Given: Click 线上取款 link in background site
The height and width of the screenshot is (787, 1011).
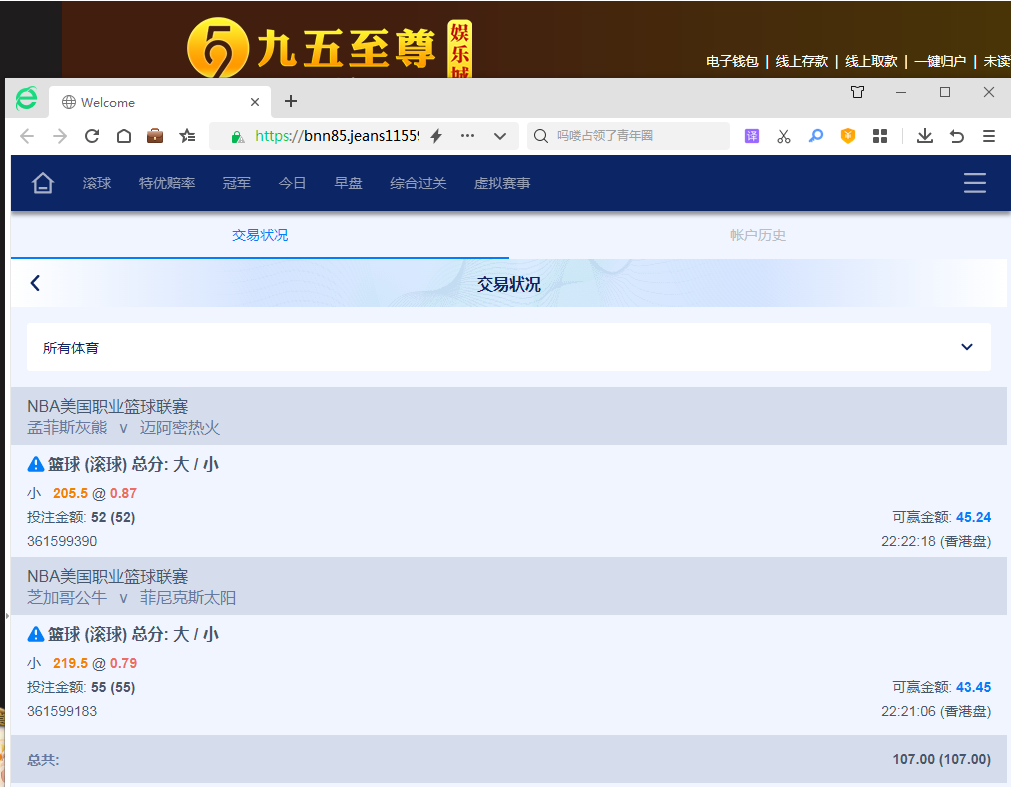Looking at the screenshot, I should pyautogui.click(x=871, y=61).
